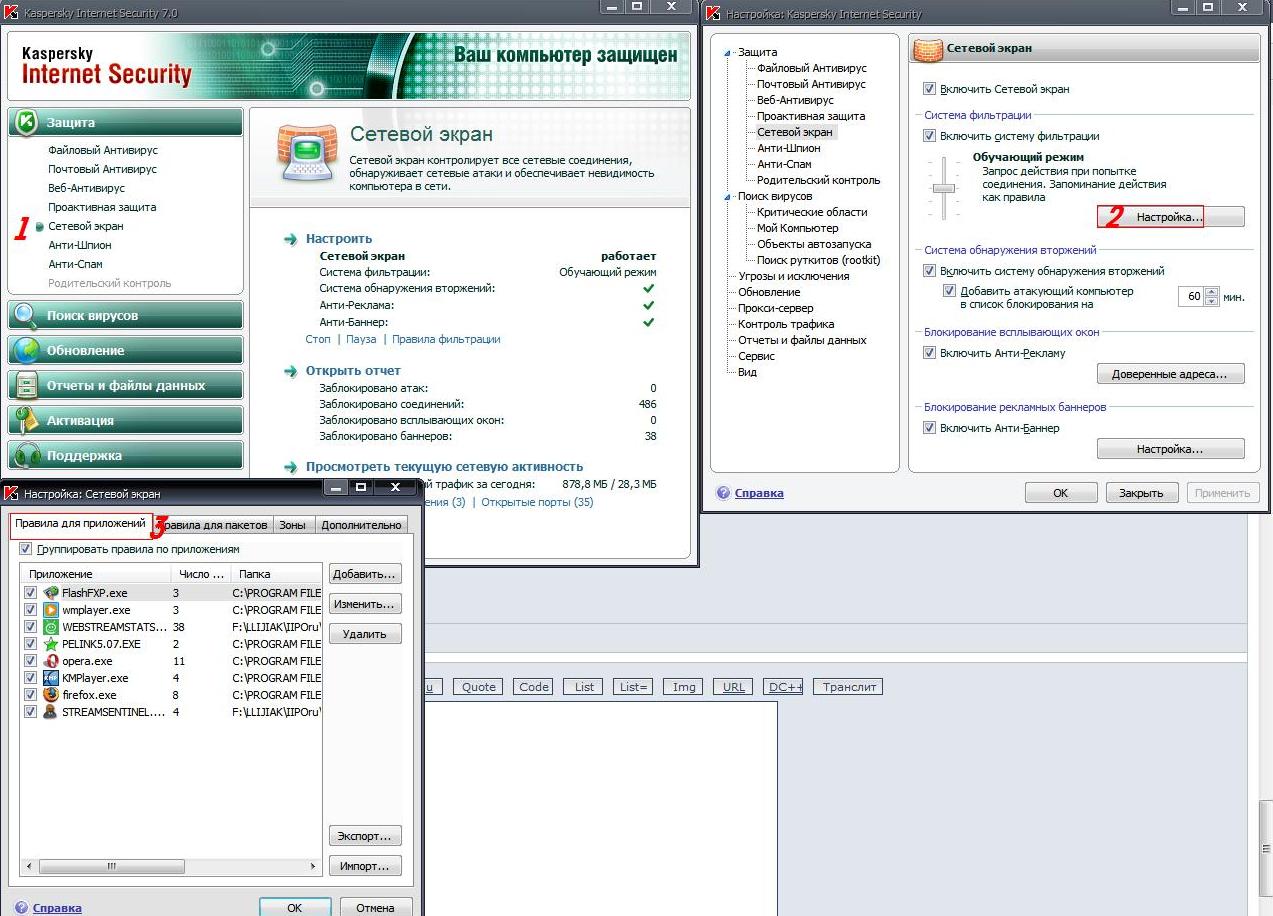Switch to Правила для пакетов tab
The image size is (1273, 916).
(x=214, y=525)
